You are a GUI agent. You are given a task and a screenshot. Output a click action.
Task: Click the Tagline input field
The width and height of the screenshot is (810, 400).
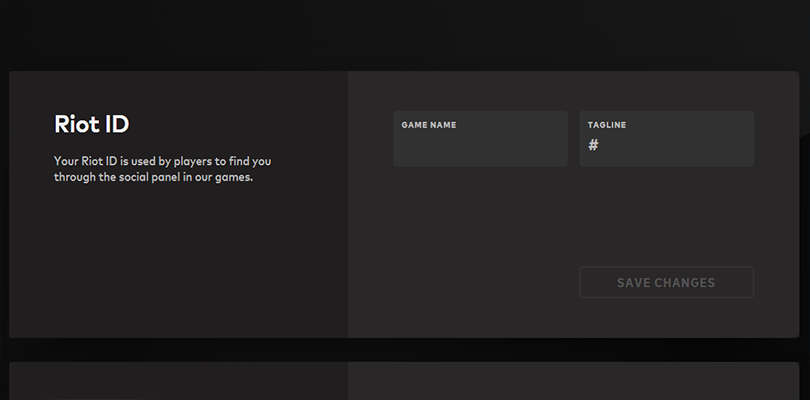(x=666, y=139)
